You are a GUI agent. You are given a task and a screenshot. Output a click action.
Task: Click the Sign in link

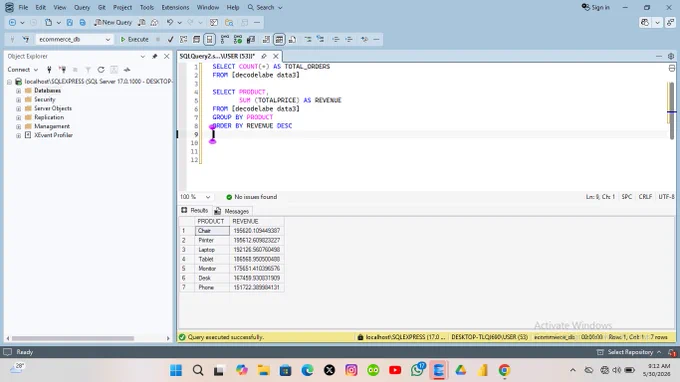point(595,7)
